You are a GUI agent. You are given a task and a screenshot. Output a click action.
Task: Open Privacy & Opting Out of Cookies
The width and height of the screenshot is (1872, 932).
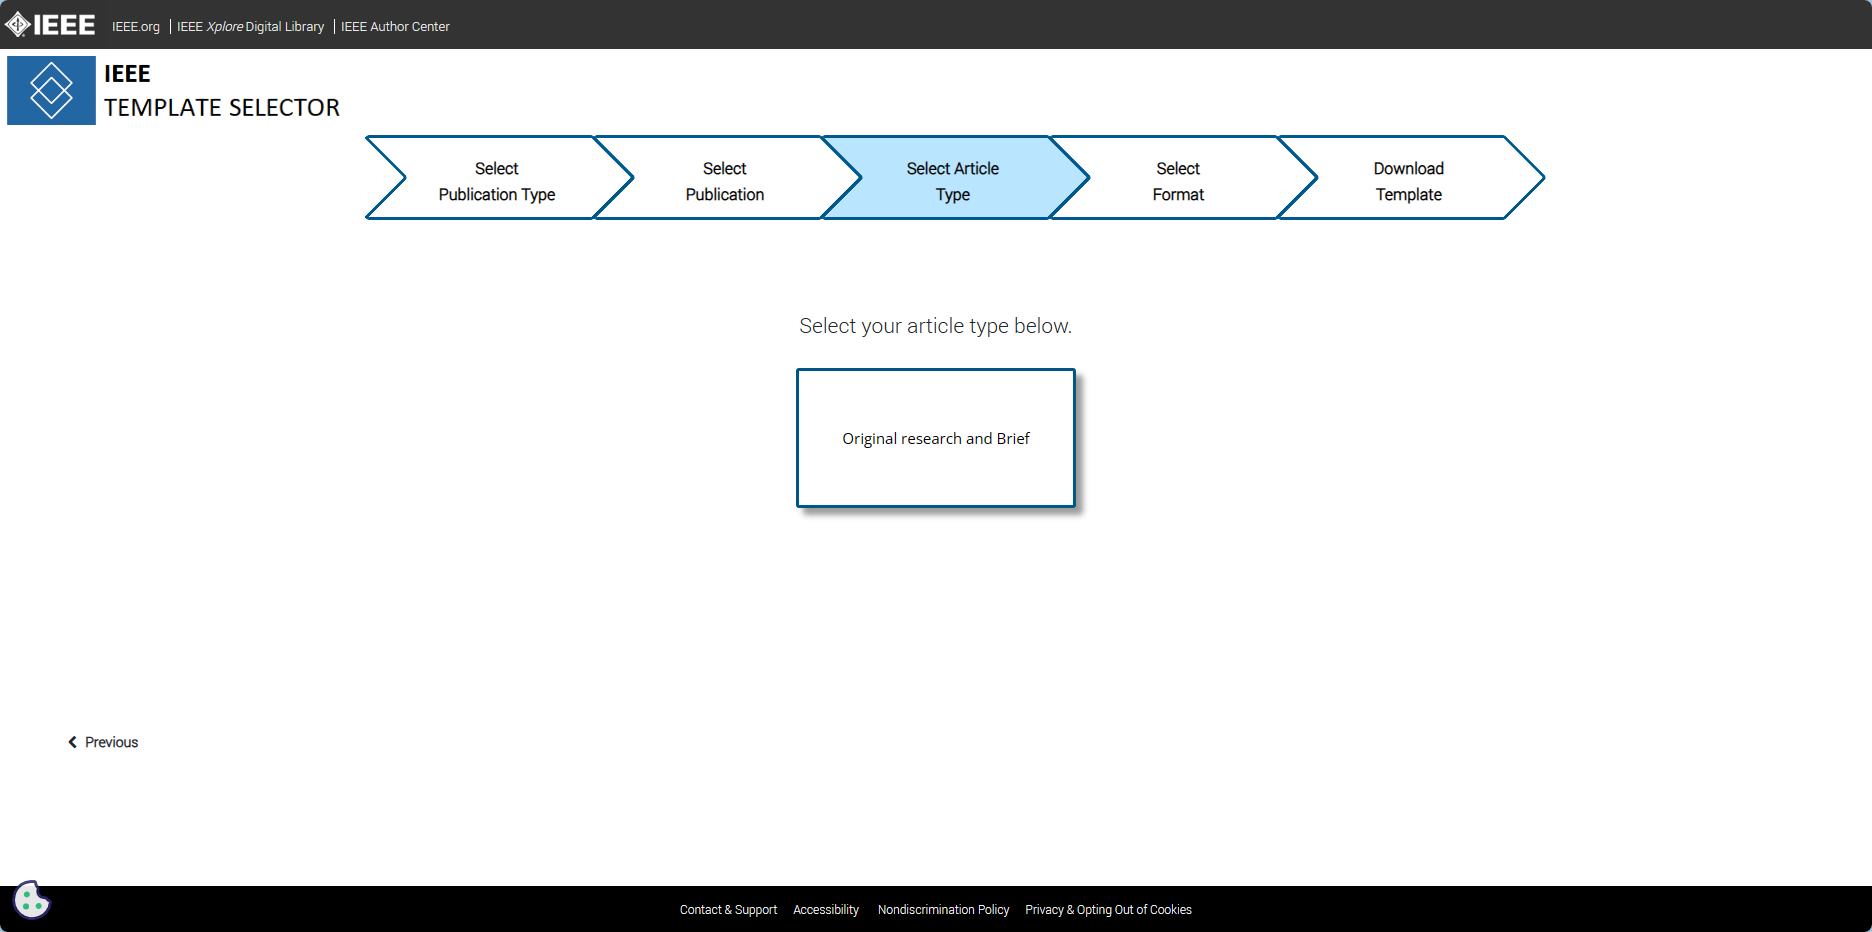coord(1108,910)
